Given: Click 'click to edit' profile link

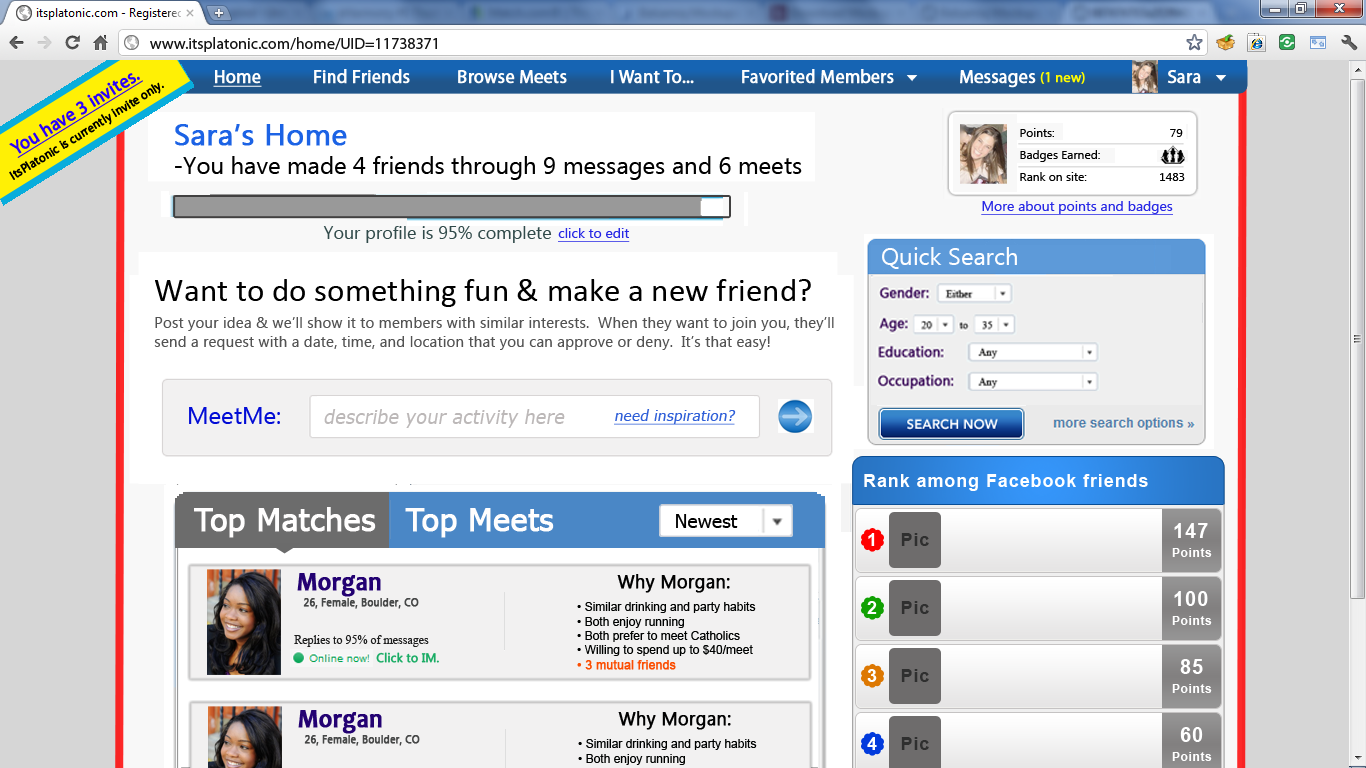Looking at the screenshot, I should [593, 233].
